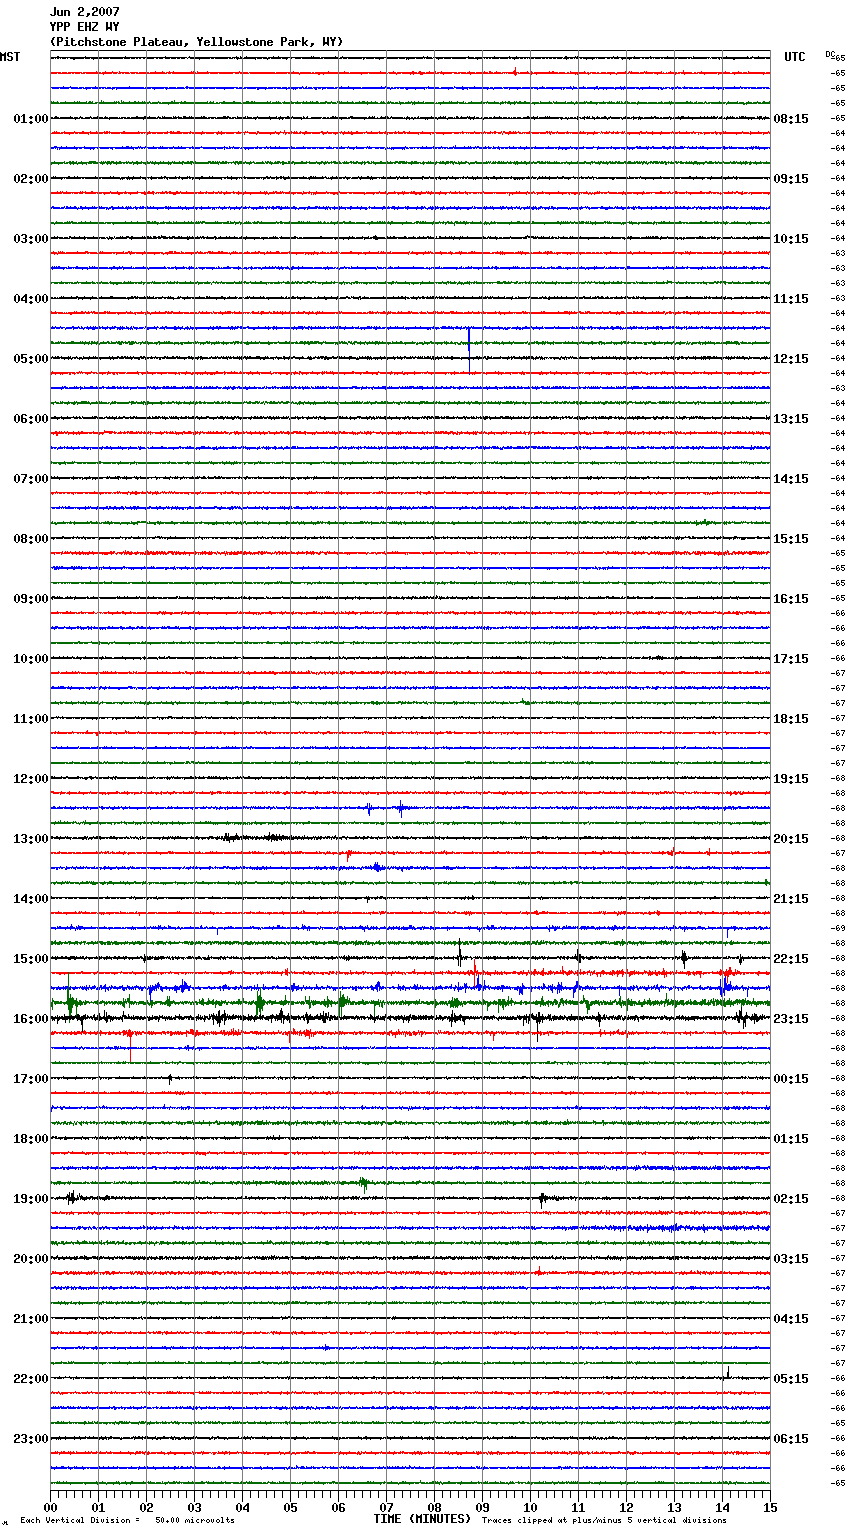Click the '12:15' UTC time label
The height and width of the screenshot is (1534, 850).
[x=791, y=359]
